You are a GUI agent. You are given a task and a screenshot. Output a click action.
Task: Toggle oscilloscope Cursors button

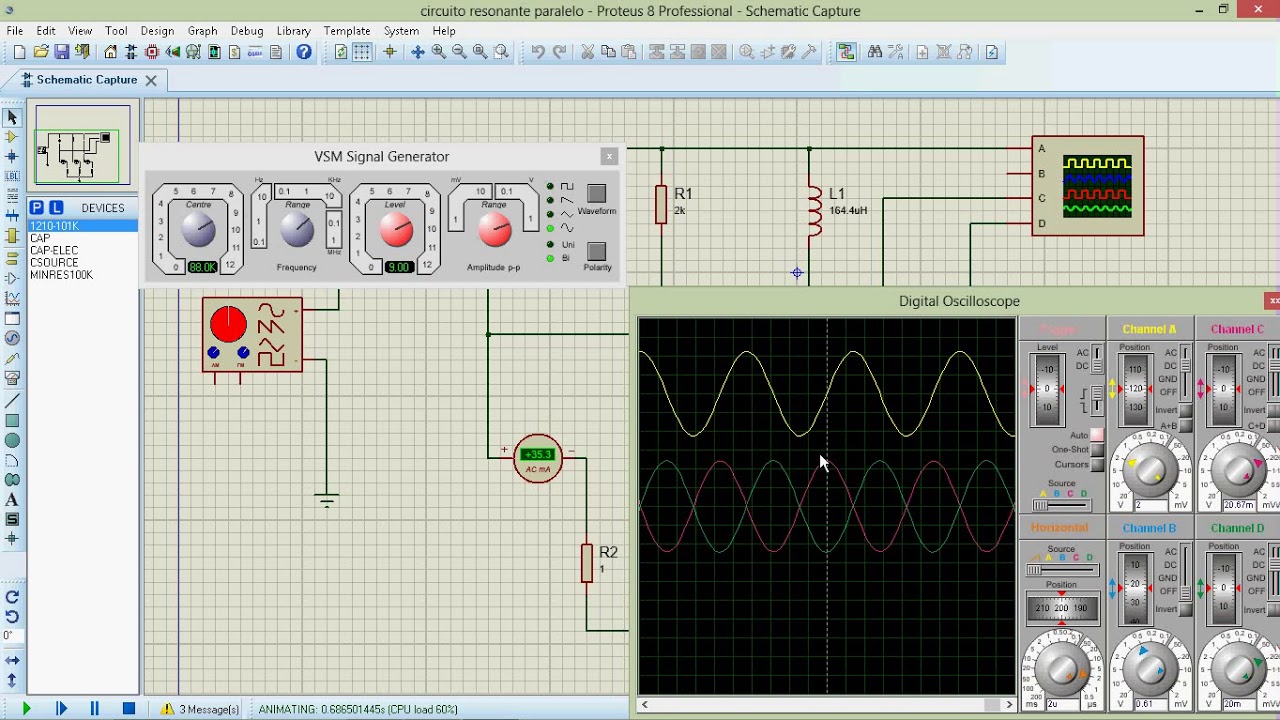pyautogui.click(x=1097, y=465)
